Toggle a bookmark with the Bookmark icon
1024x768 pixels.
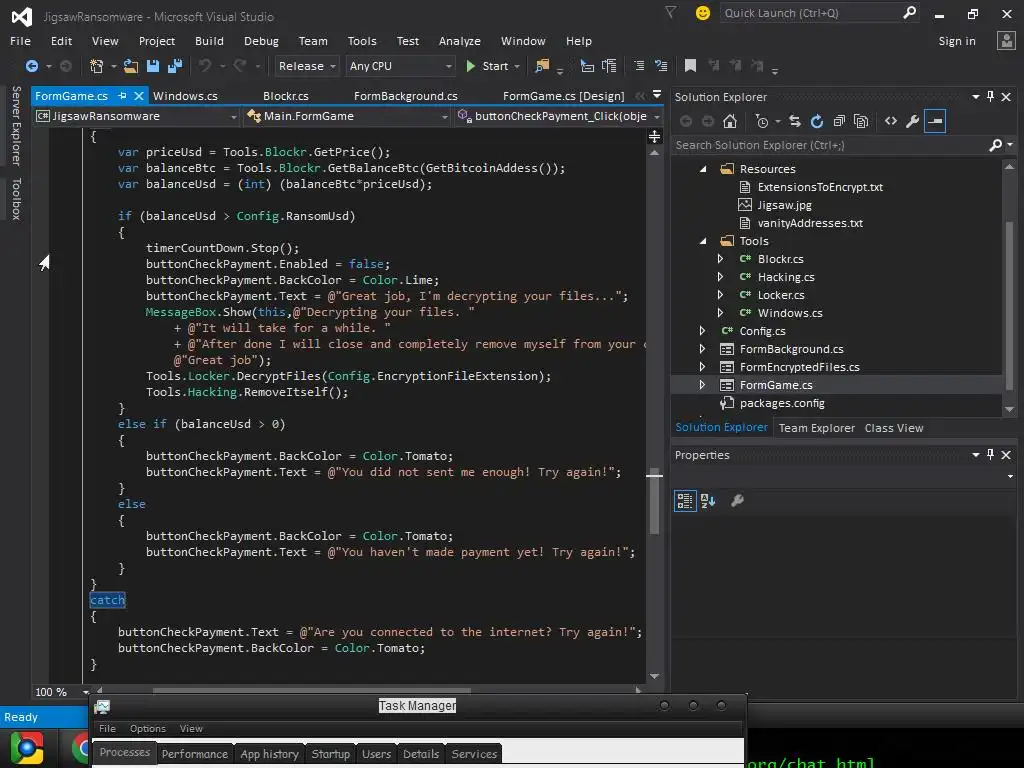[x=690, y=66]
